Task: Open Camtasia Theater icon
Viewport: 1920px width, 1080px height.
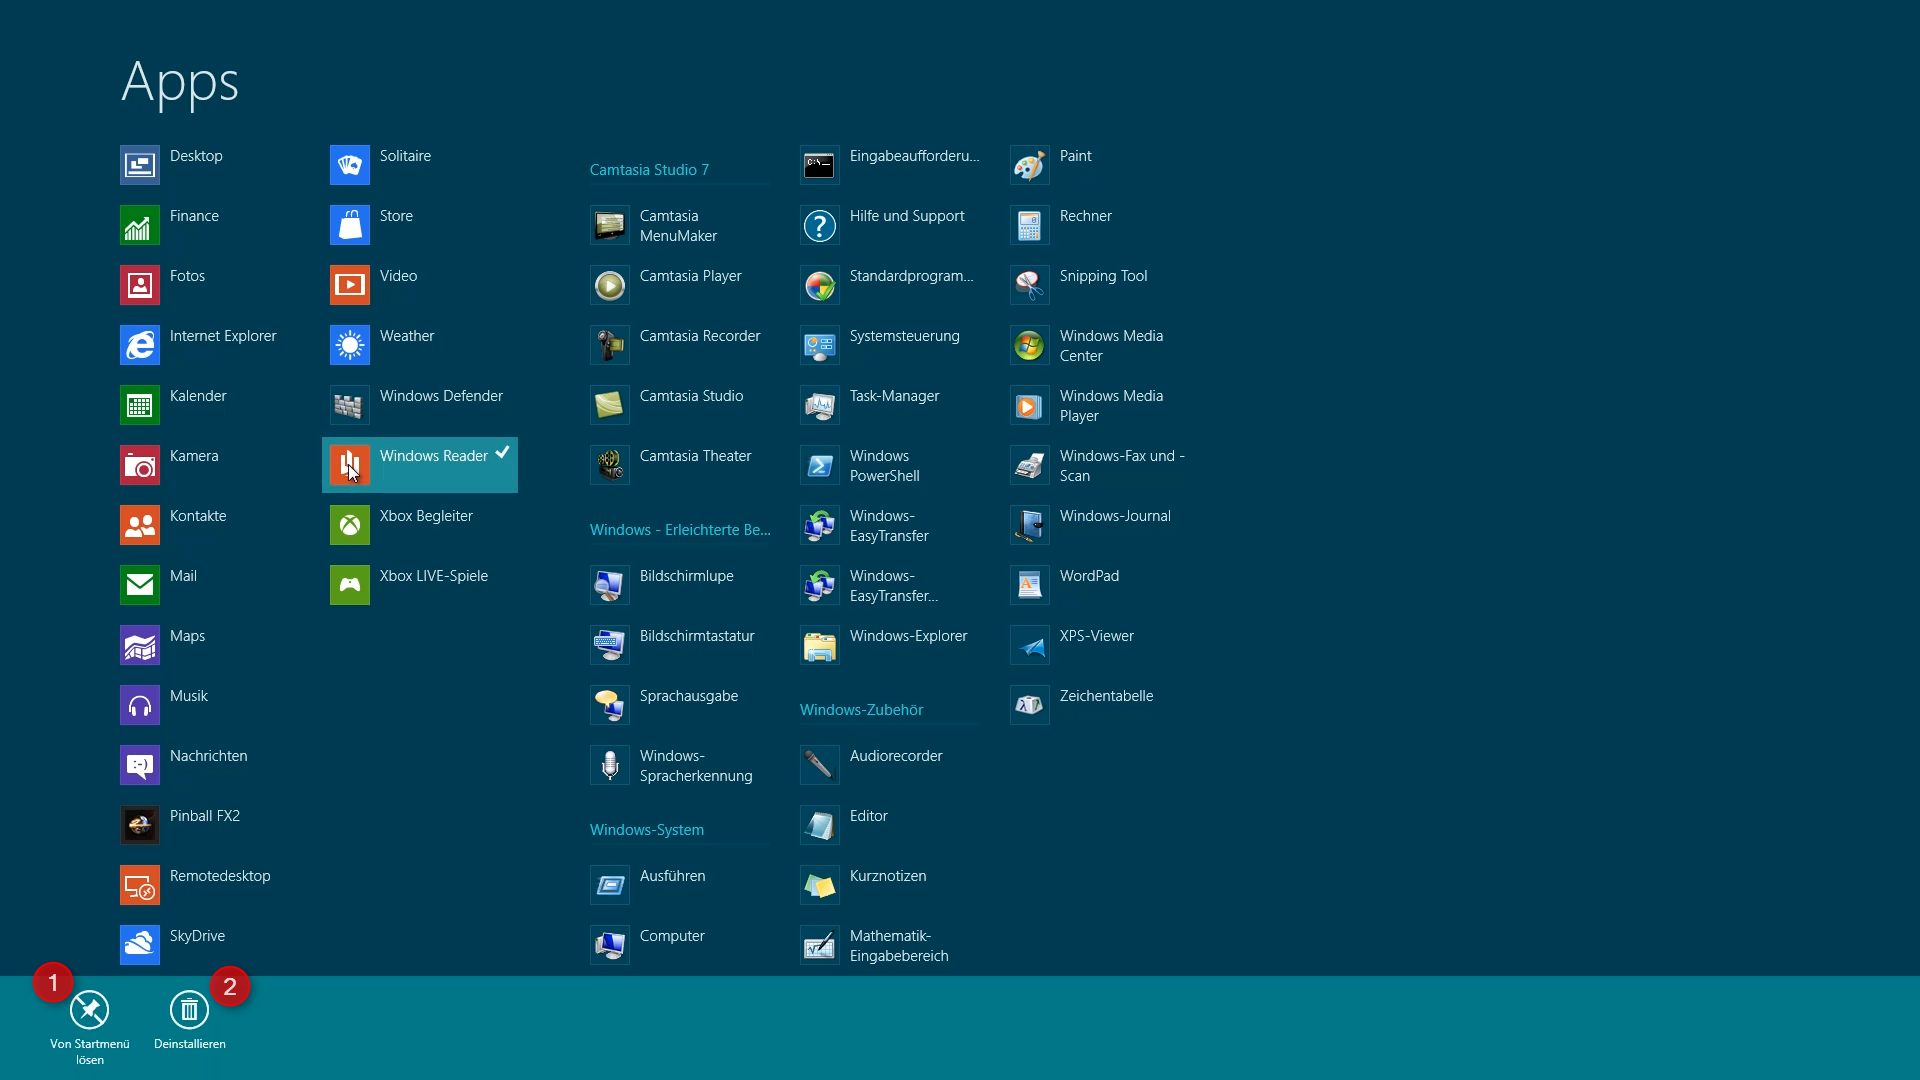Action: [610, 465]
